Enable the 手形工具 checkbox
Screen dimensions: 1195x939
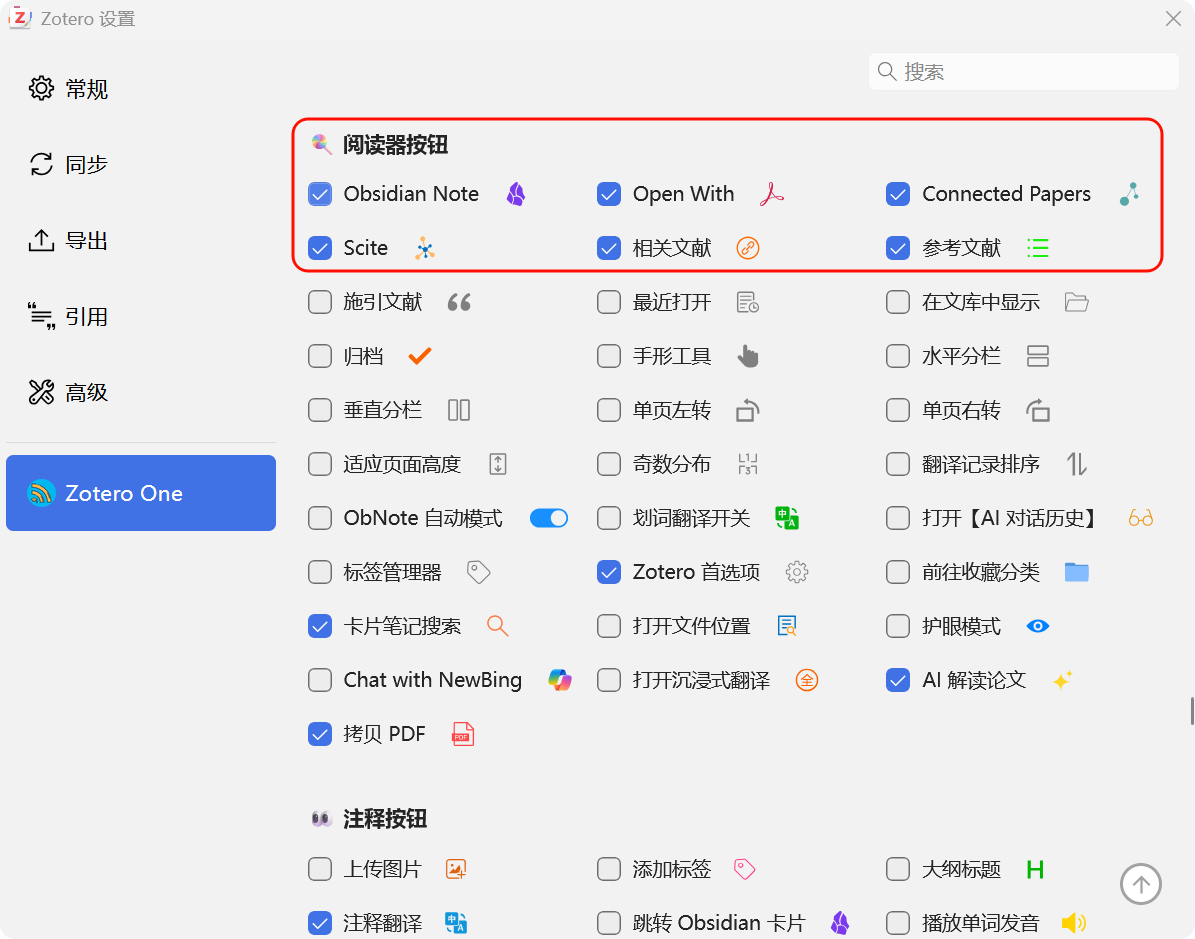click(609, 356)
